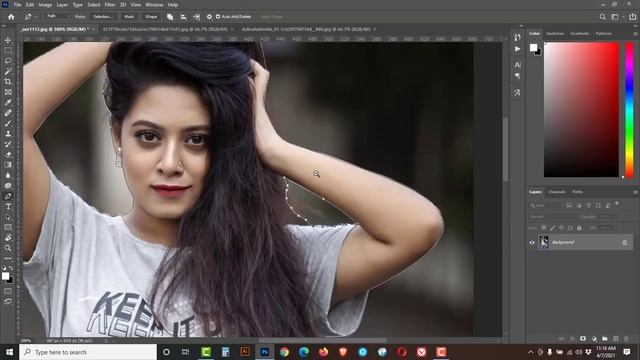The width and height of the screenshot is (640, 360).
Task: Open the Filter menu
Action: [110, 5]
